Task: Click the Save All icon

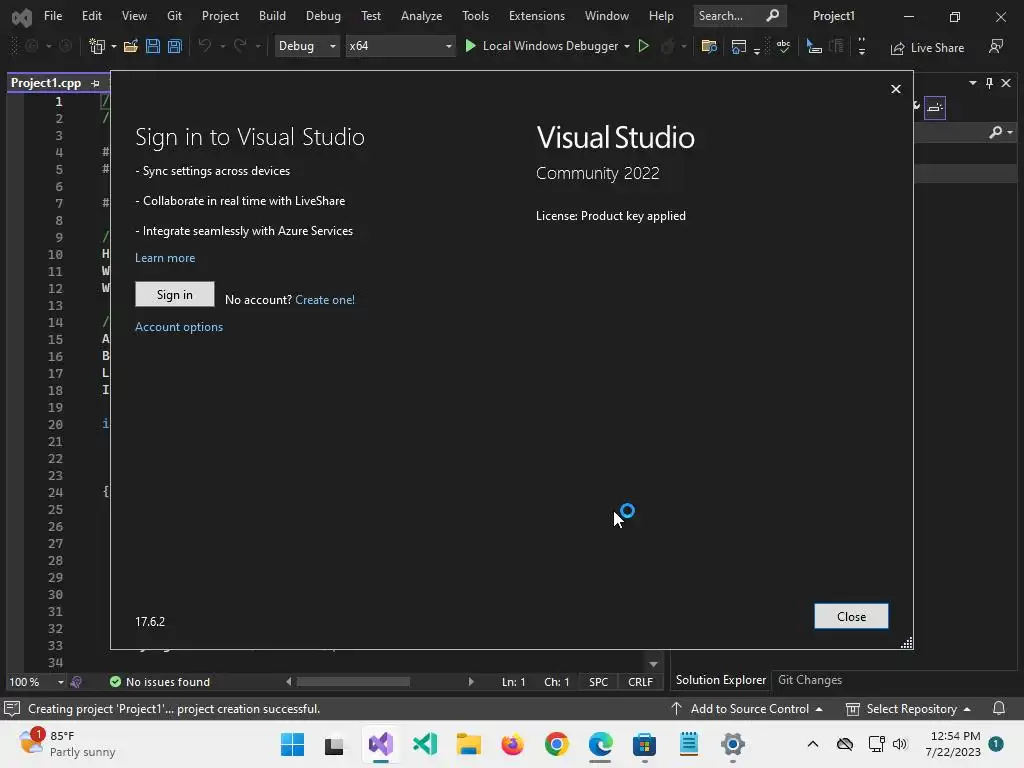Action: (174, 46)
